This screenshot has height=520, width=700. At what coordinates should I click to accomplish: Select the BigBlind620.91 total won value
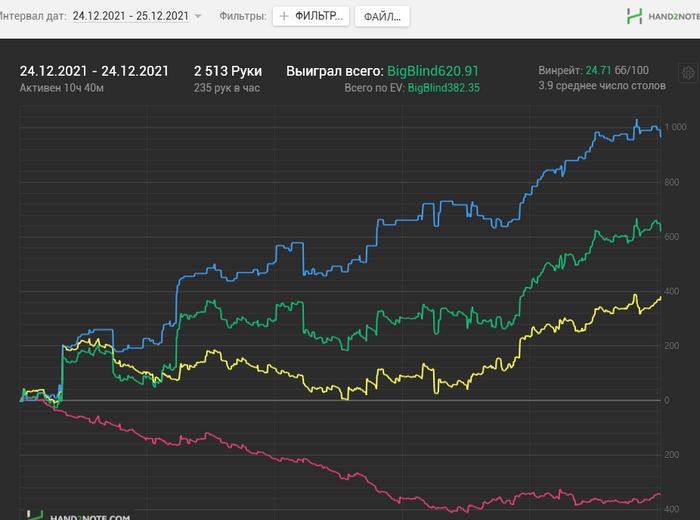(433, 71)
